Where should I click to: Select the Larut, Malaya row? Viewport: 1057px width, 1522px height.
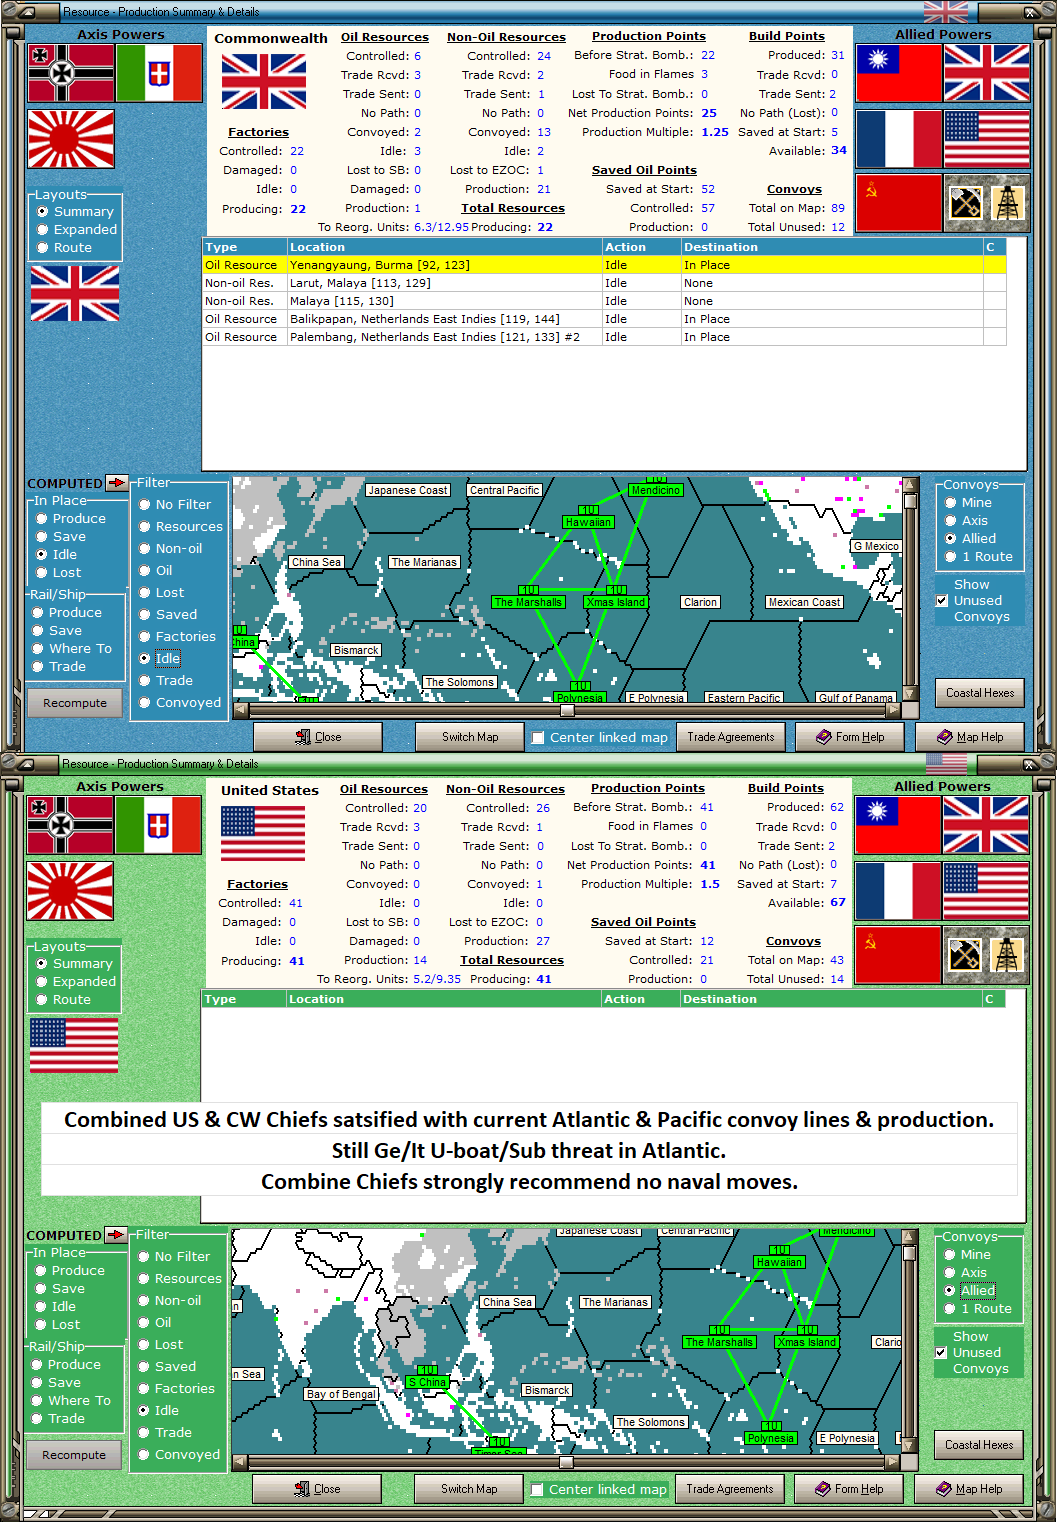click(x=604, y=283)
